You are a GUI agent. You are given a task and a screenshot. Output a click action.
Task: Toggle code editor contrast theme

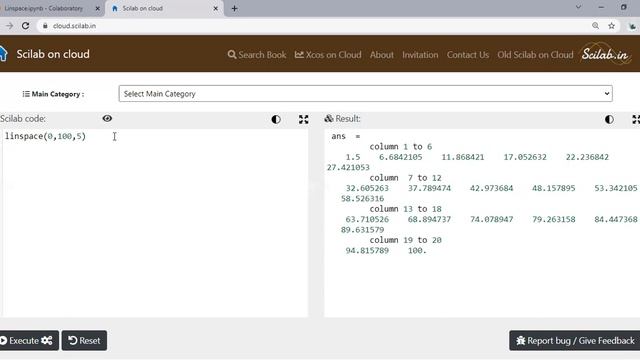276,119
